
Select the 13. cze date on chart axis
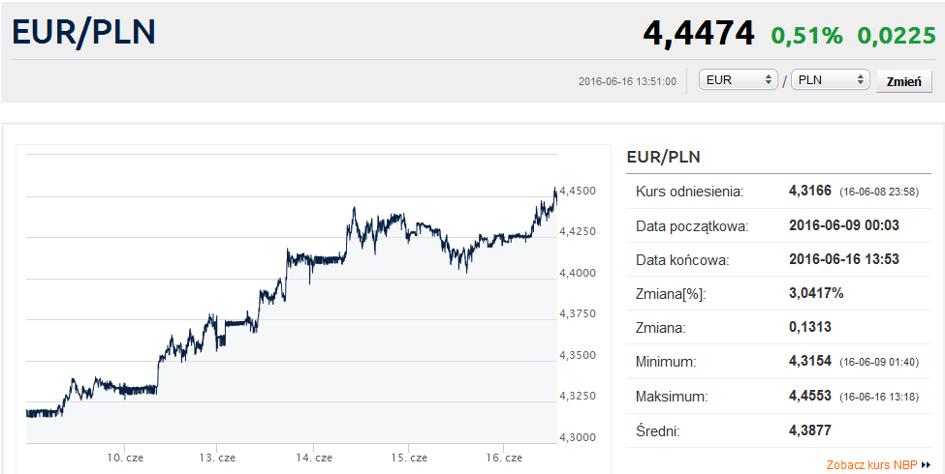click(x=217, y=457)
